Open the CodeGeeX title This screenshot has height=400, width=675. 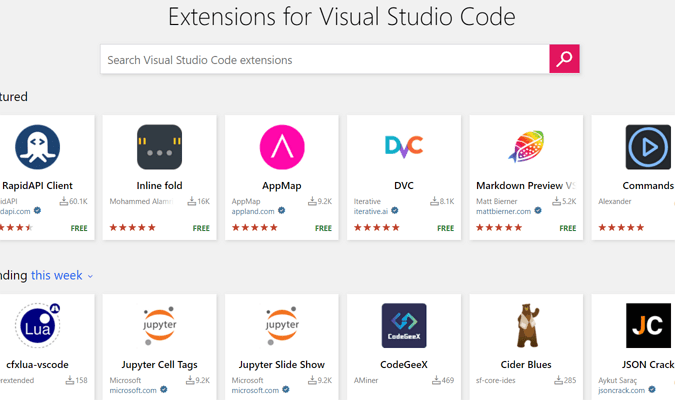click(x=404, y=365)
